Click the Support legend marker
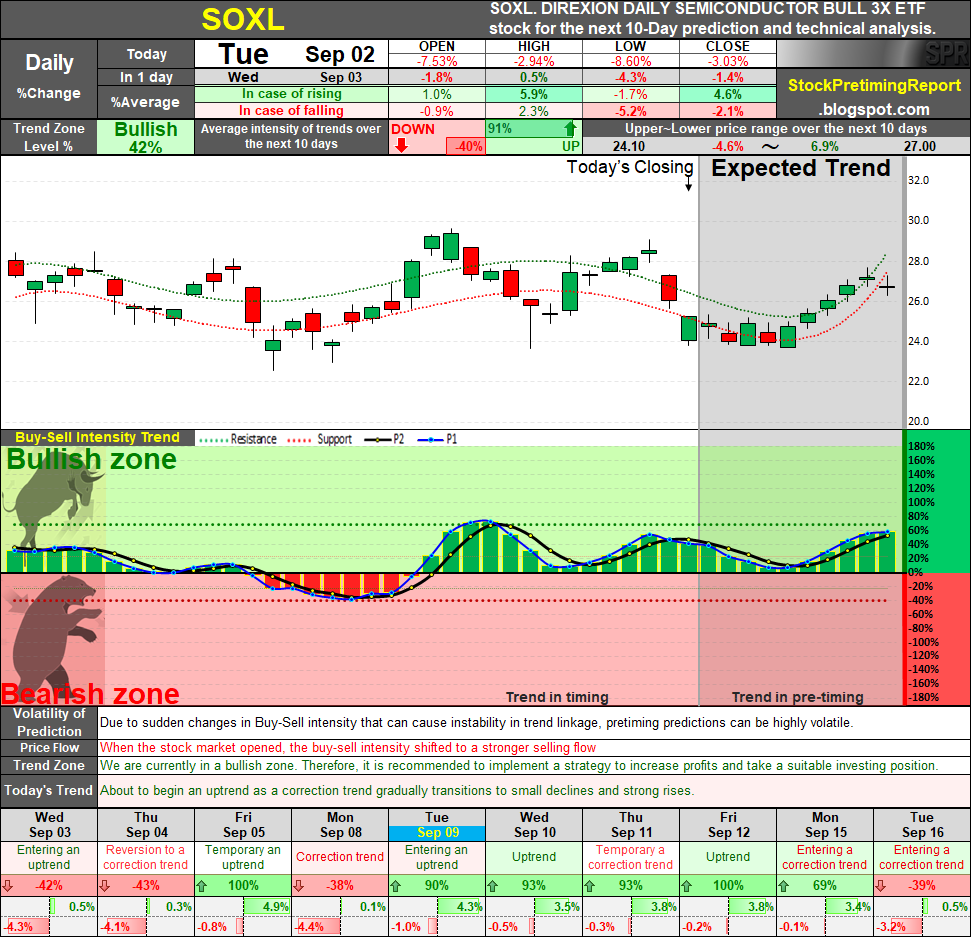The image size is (971, 937). tap(300, 440)
